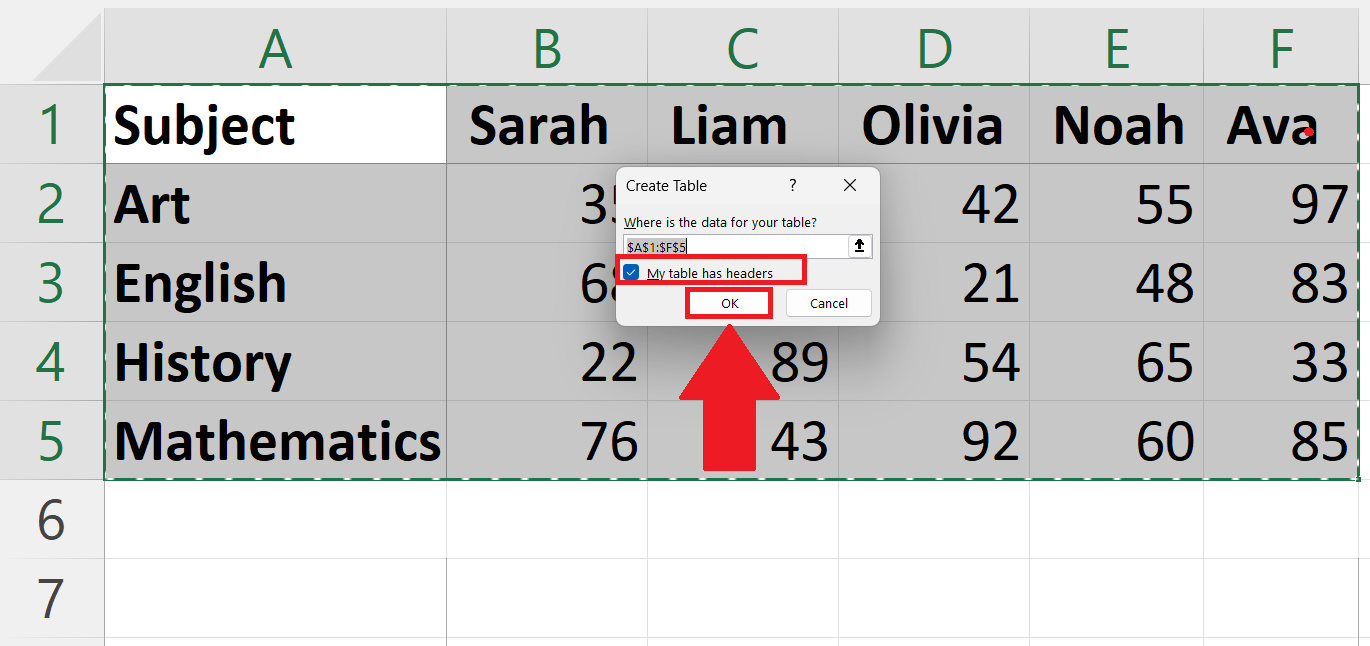
Task: Collapse the dialog using the range selector arrow icon
Action: point(859,245)
